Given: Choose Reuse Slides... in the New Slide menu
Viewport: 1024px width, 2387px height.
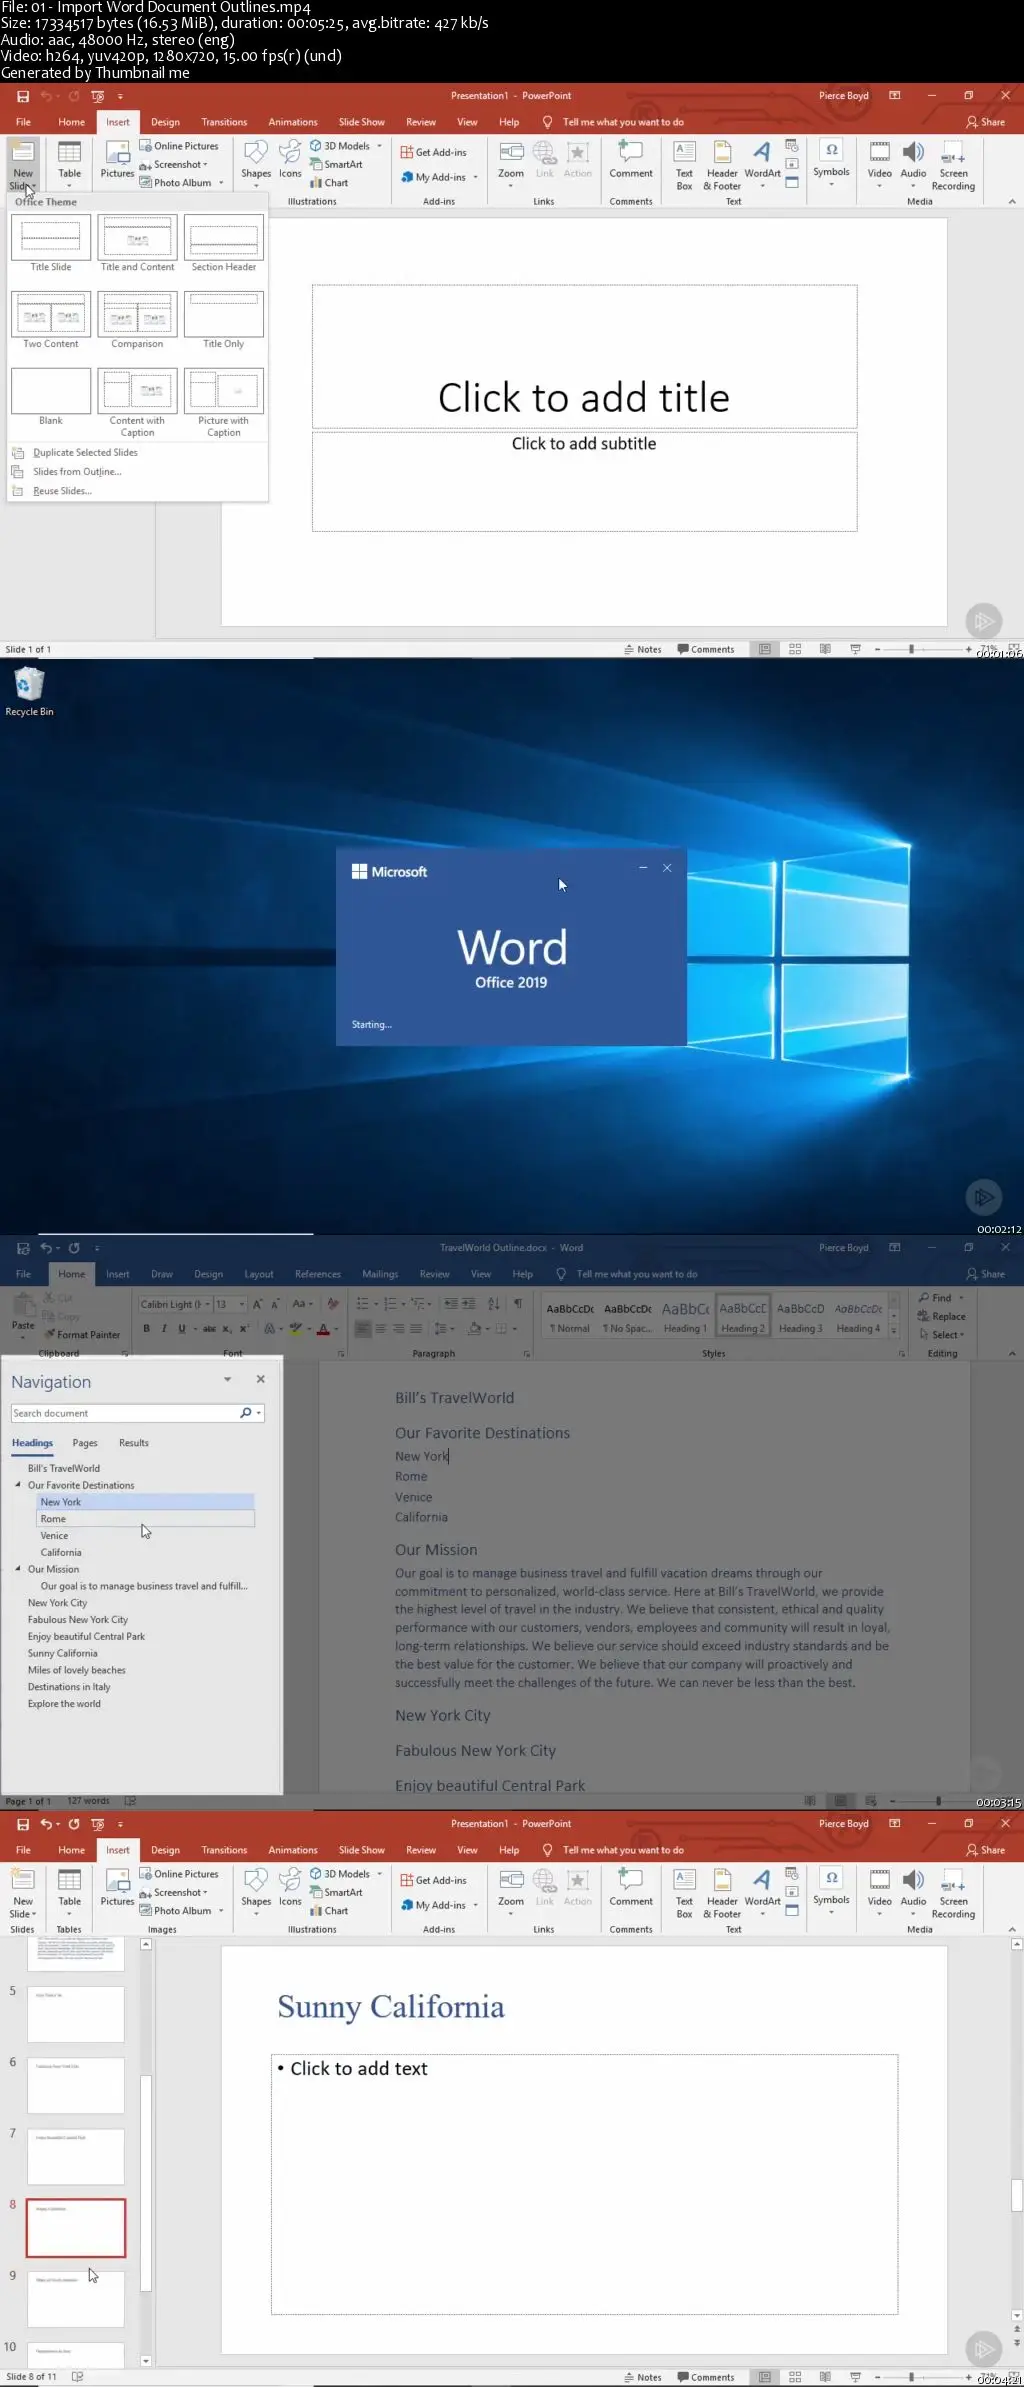Looking at the screenshot, I should click(x=62, y=491).
